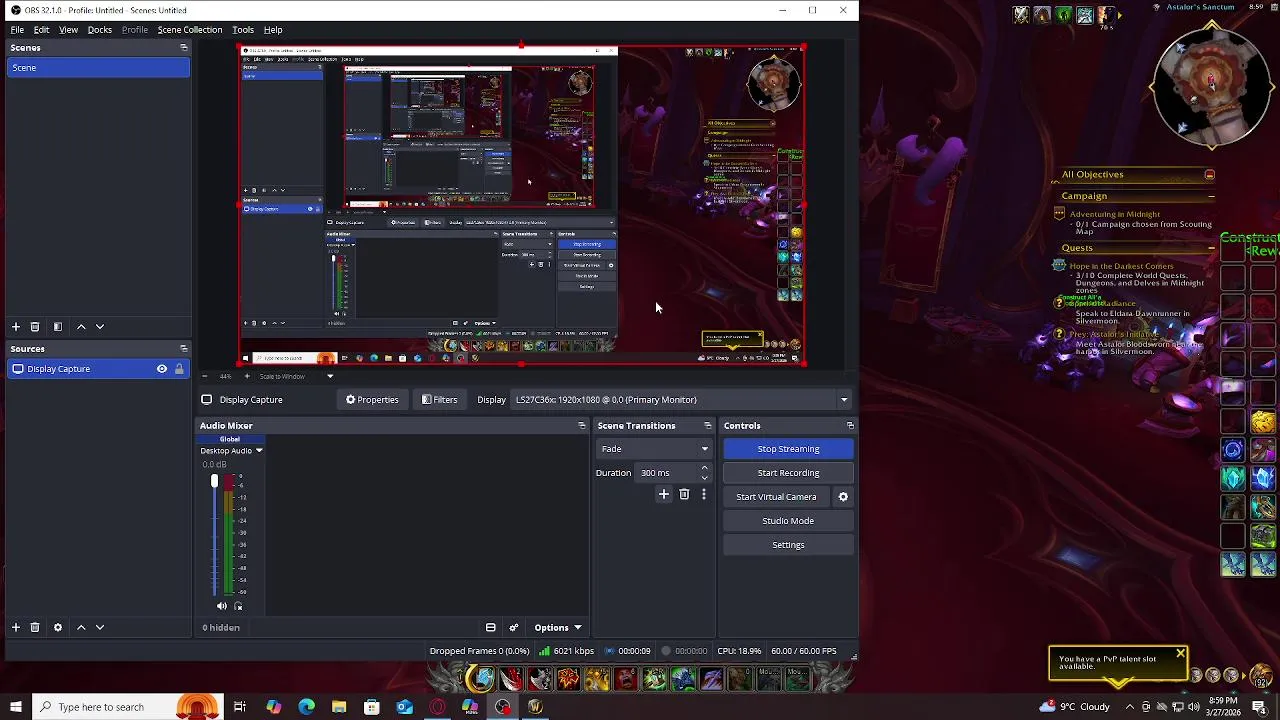The height and width of the screenshot is (720, 1280).
Task: Click Start Virtual Camera
Action: click(x=777, y=497)
